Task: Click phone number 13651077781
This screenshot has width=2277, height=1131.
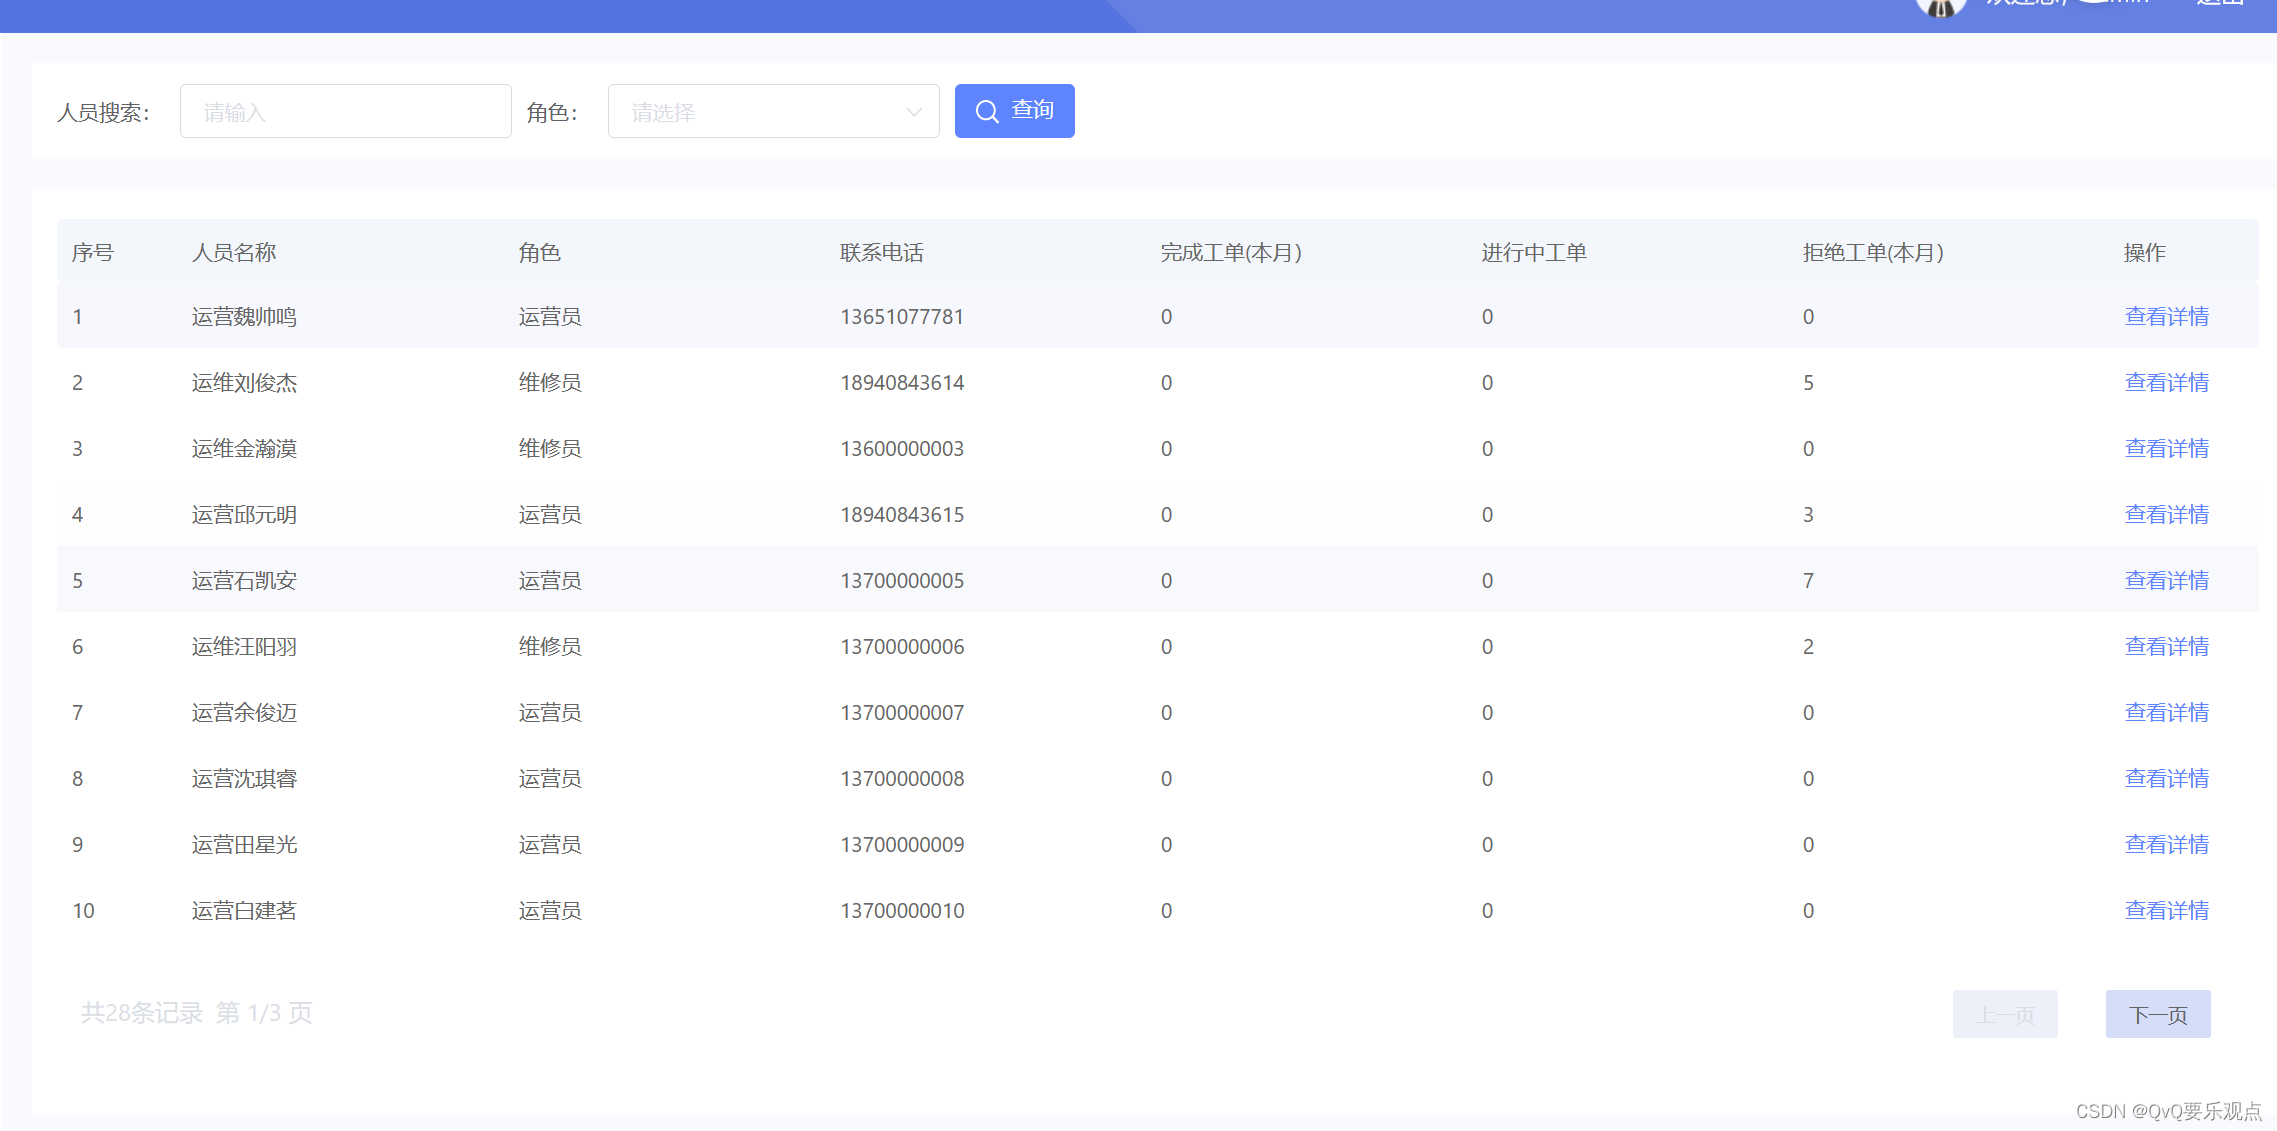Action: [902, 317]
